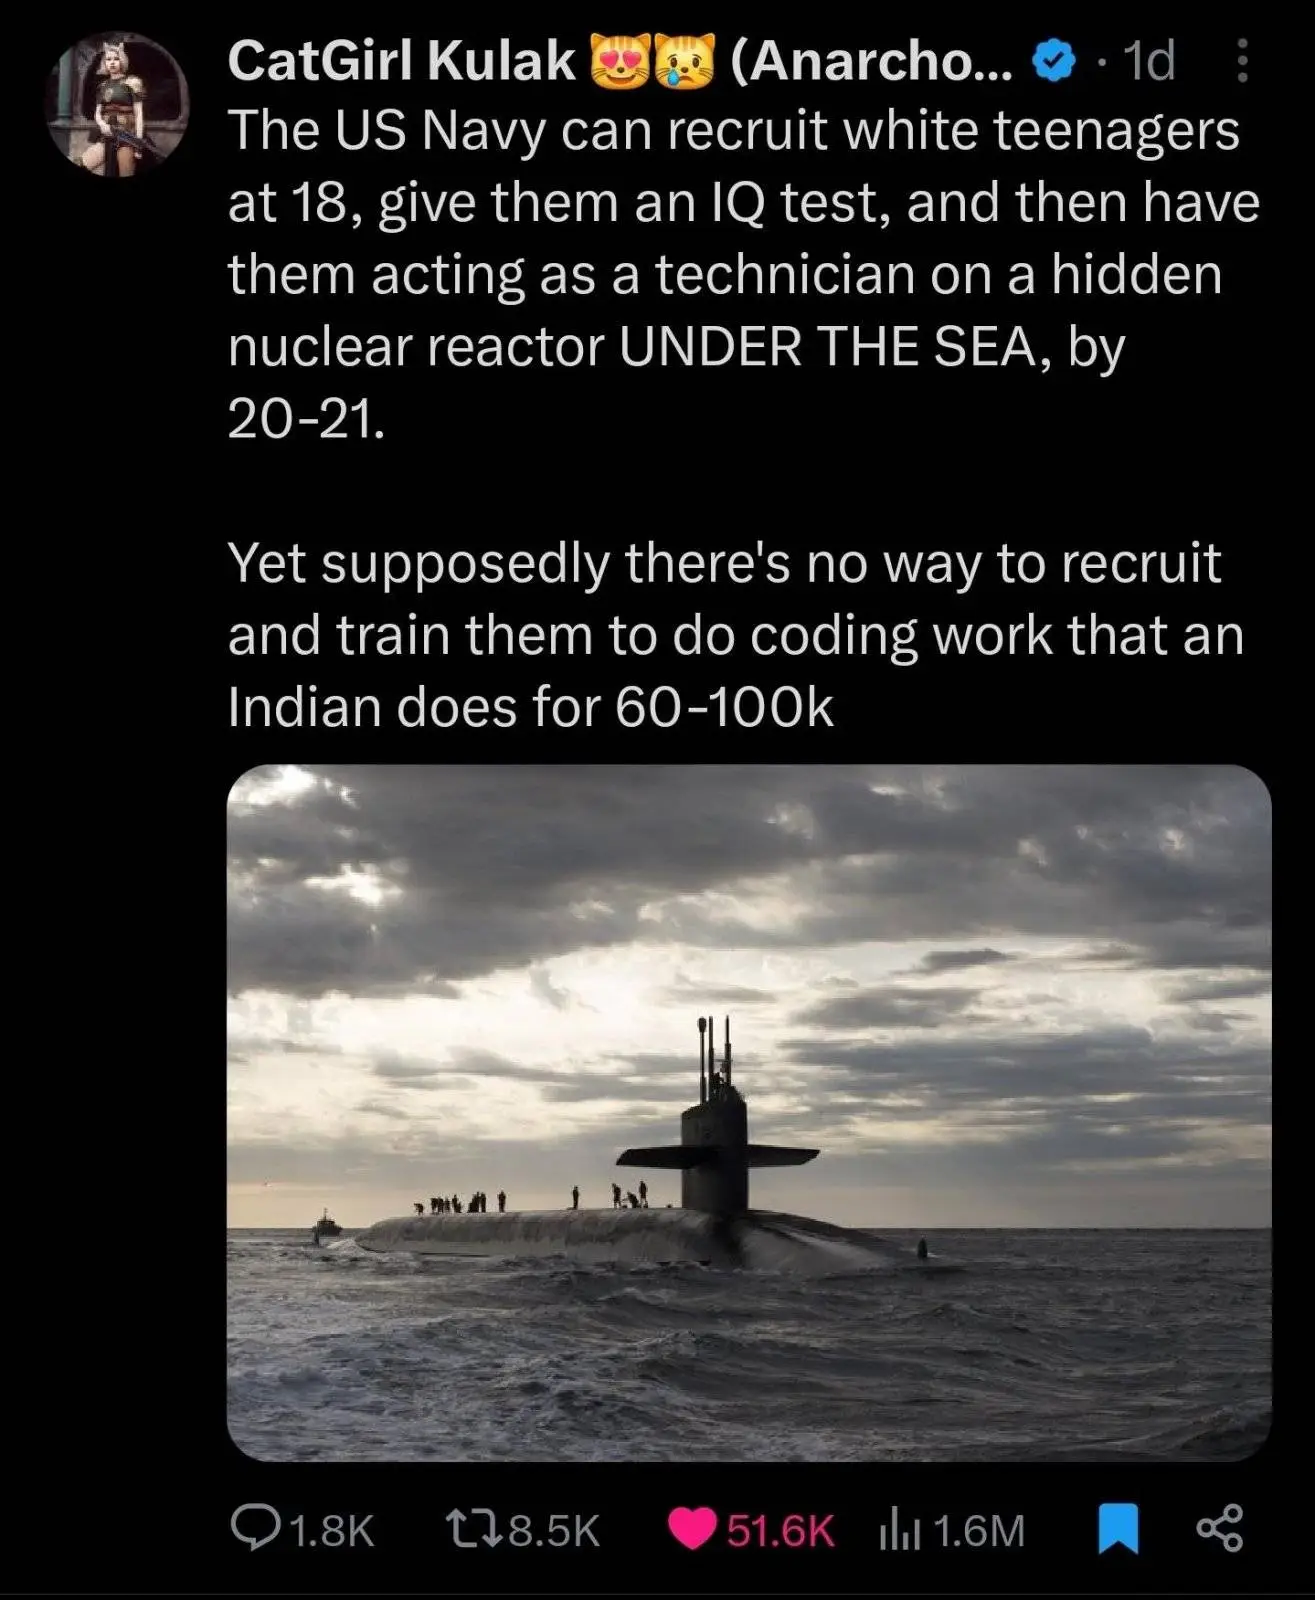Click the 1.6M views count
The height and width of the screenshot is (1600, 1315).
click(979, 1530)
